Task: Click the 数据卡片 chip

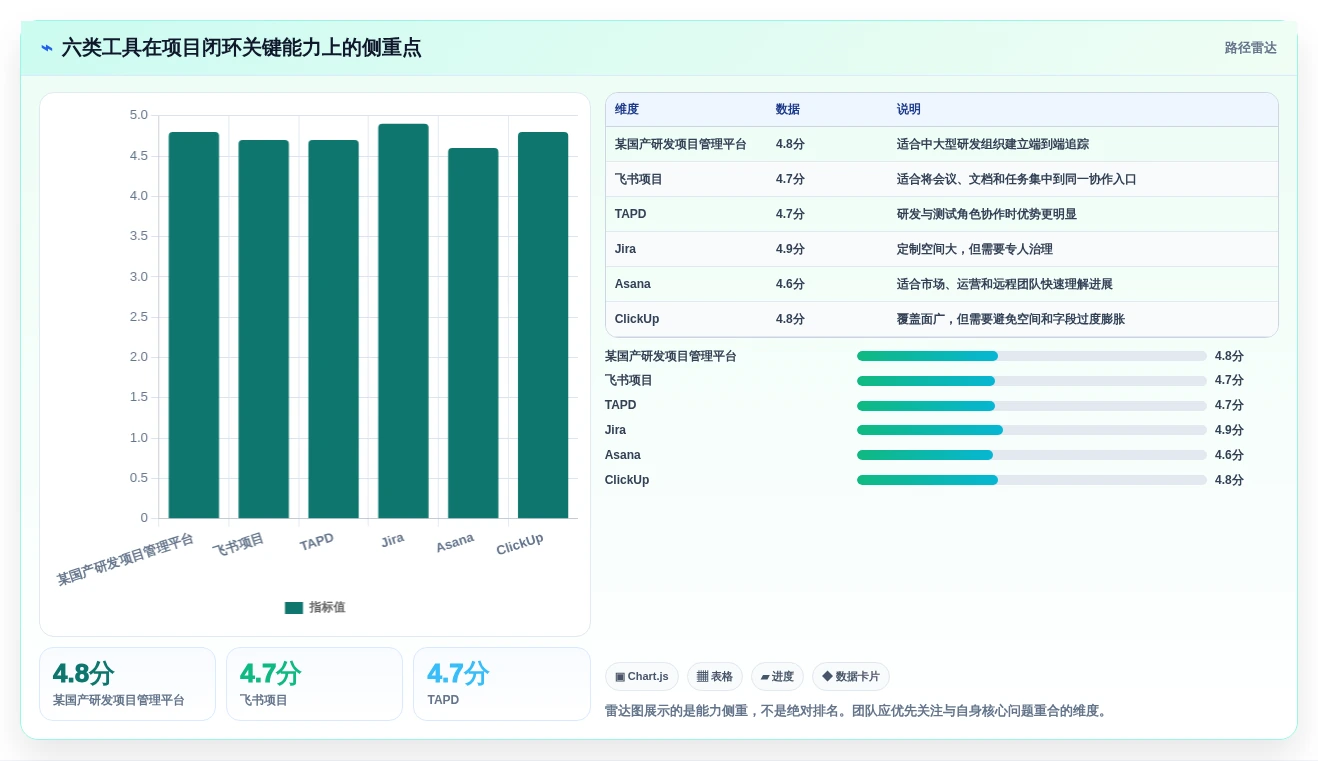Action: [851, 677]
